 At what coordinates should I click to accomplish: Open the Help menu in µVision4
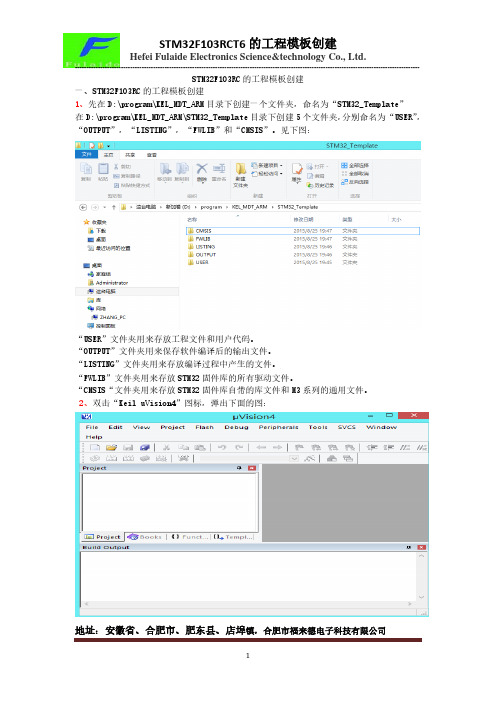[x=94, y=437]
